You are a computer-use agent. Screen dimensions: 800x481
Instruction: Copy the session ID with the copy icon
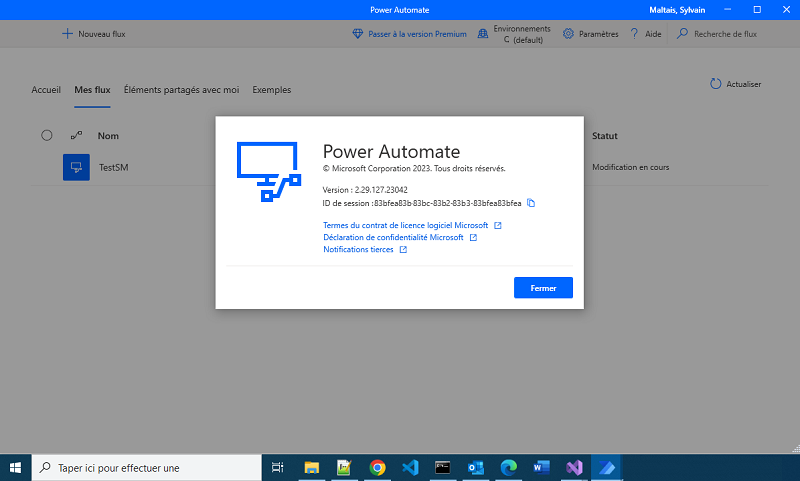click(532, 203)
